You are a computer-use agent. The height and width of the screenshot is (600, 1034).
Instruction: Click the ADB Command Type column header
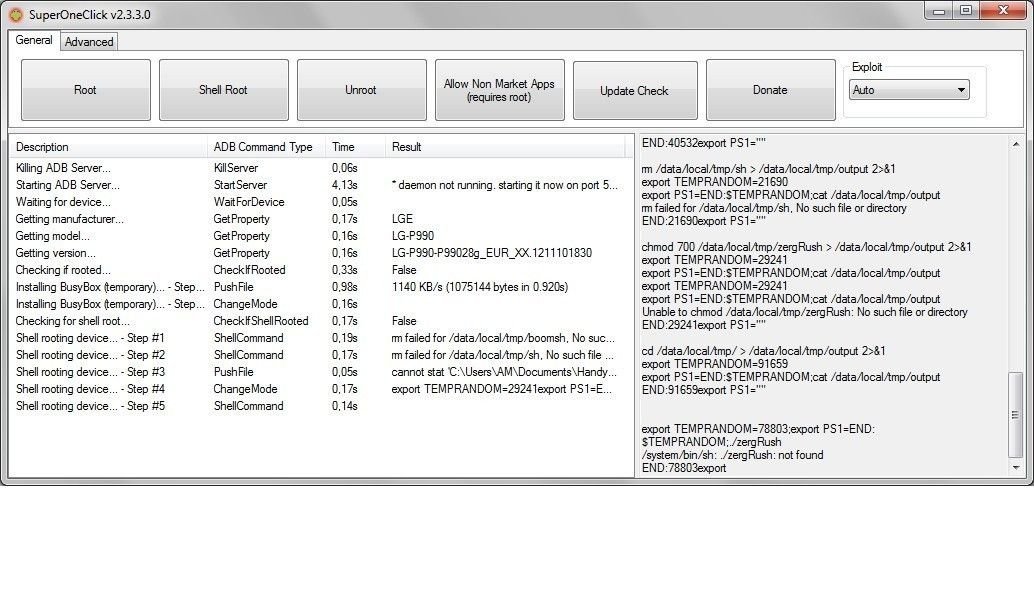point(266,146)
